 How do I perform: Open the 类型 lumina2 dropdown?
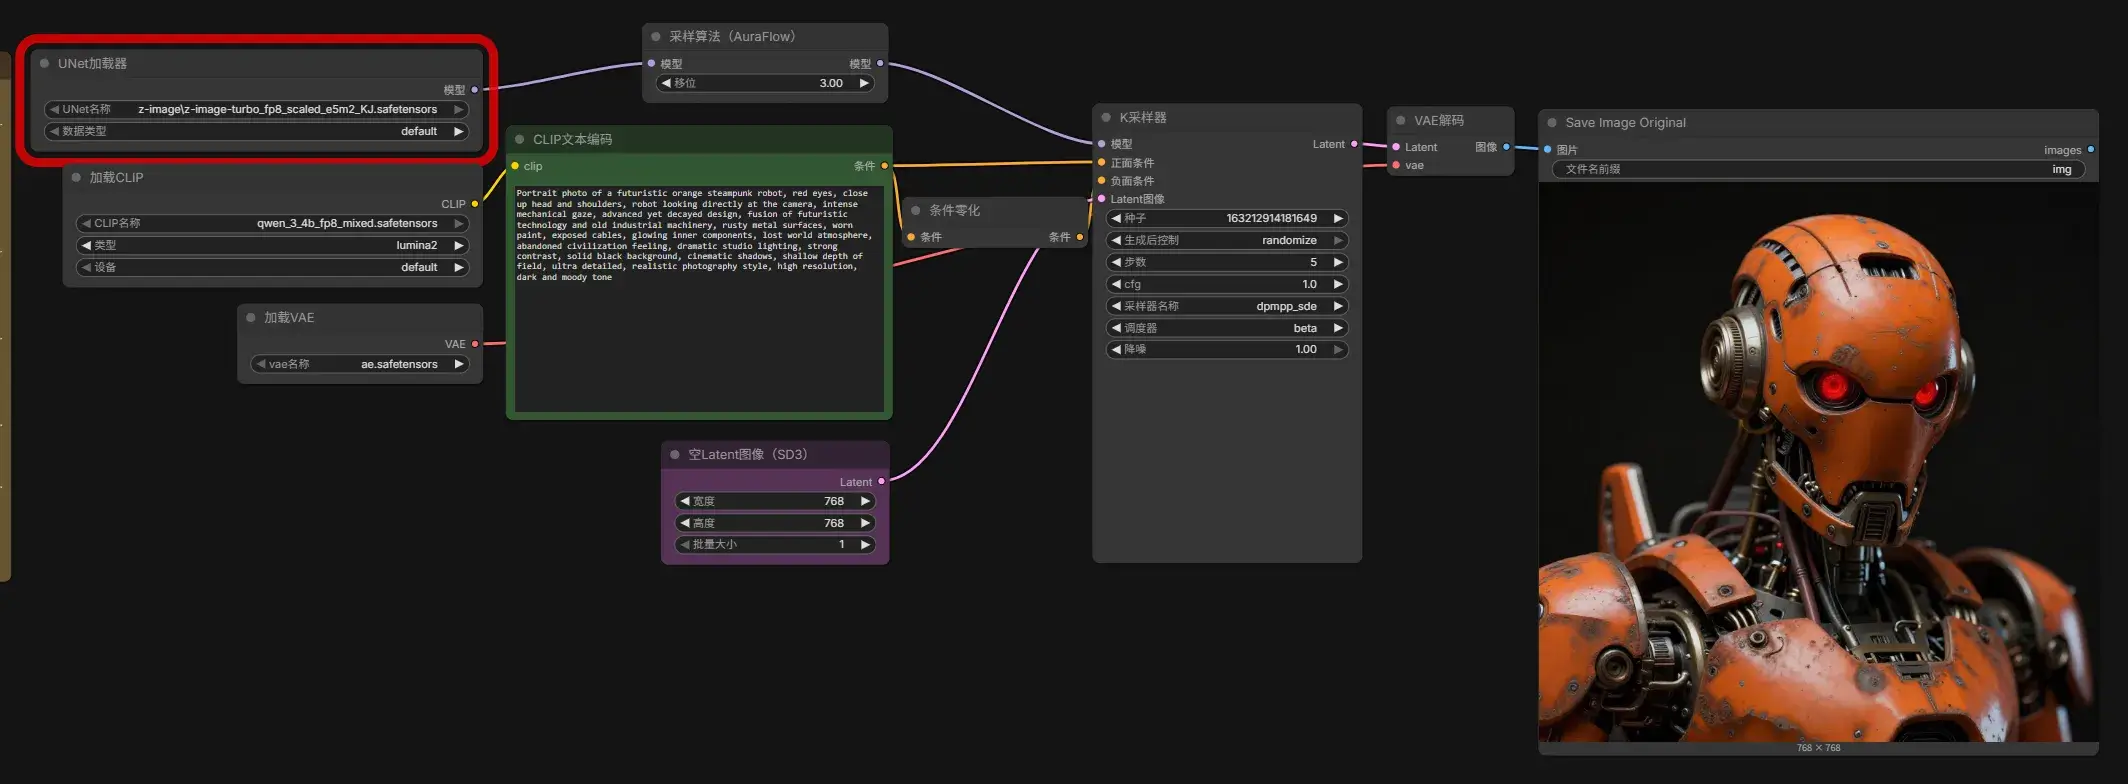click(273, 245)
